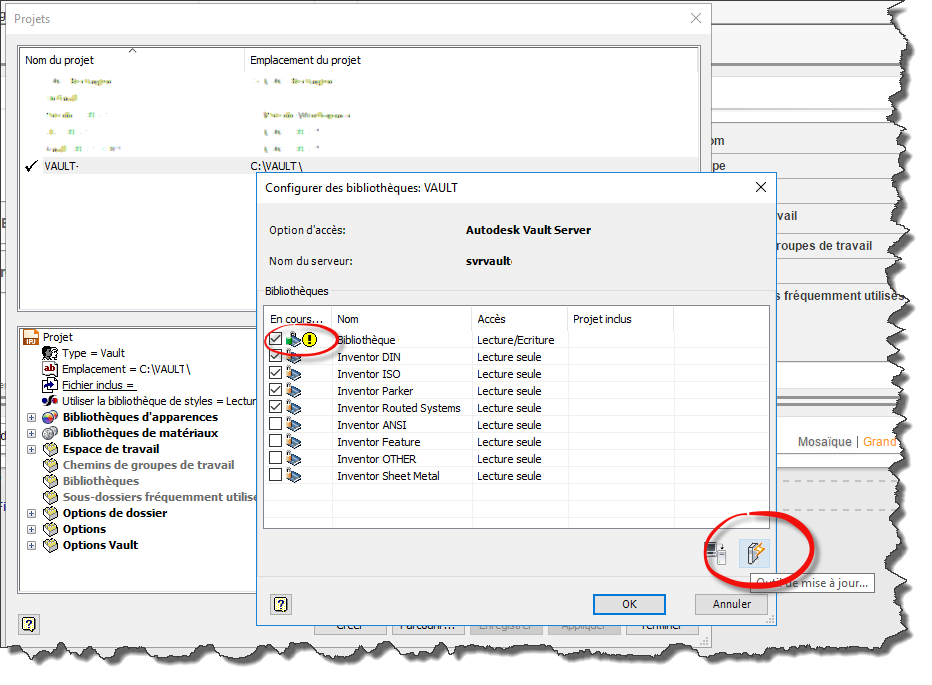Image resolution: width=932 pixels, height=685 pixels.
Task: Expand the Espace de travail node
Action: [31, 449]
